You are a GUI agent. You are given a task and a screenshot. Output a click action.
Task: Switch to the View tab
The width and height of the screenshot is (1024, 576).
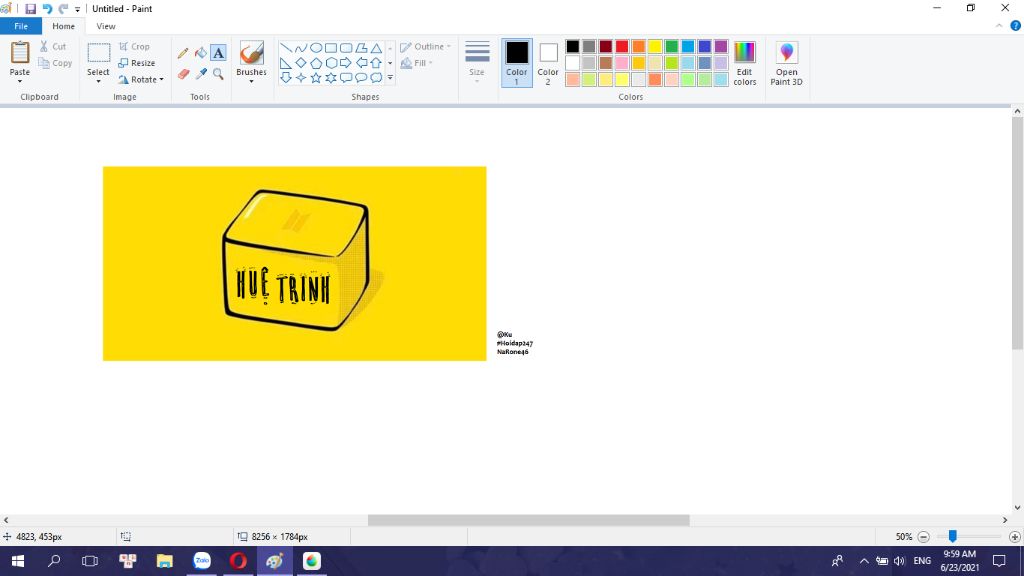(106, 26)
